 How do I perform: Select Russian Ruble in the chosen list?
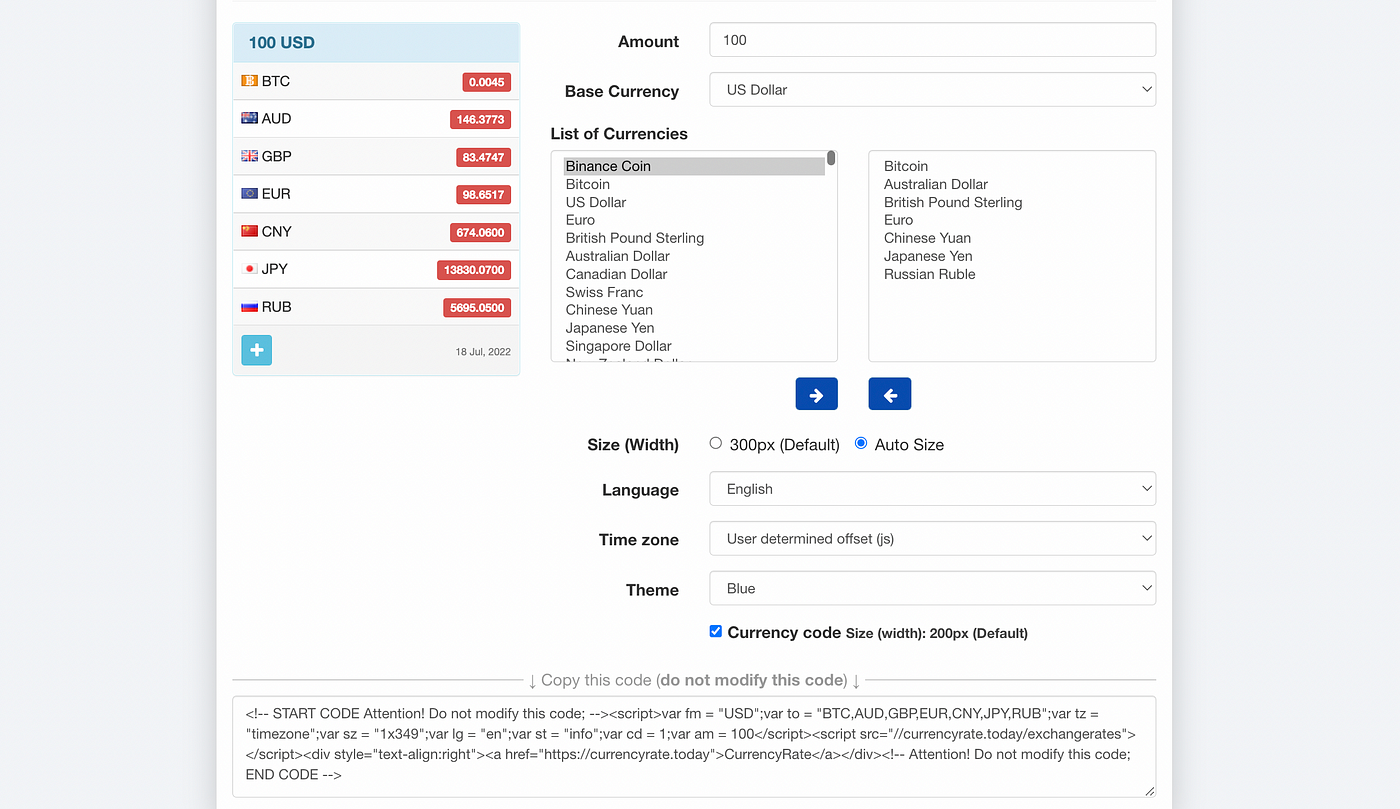pos(1012,274)
